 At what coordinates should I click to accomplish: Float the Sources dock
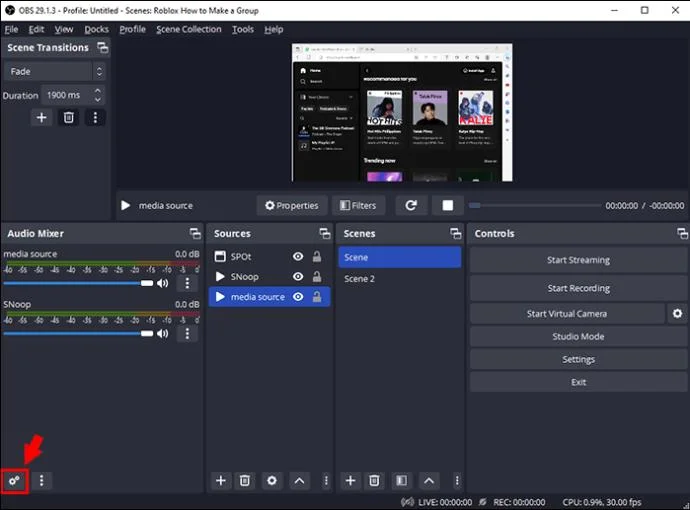pos(325,234)
